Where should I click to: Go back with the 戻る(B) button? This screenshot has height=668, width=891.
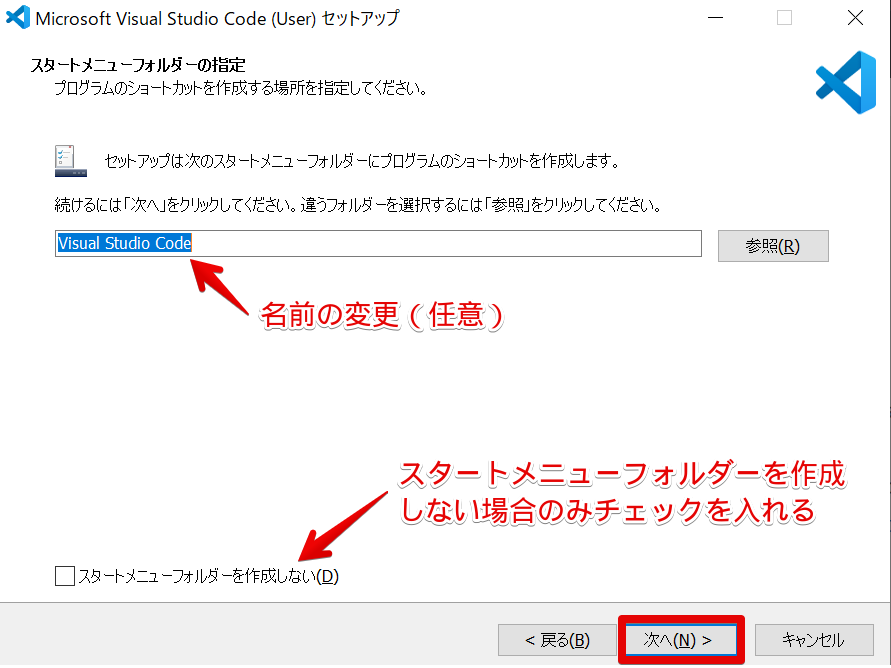click(x=557, y=640)
